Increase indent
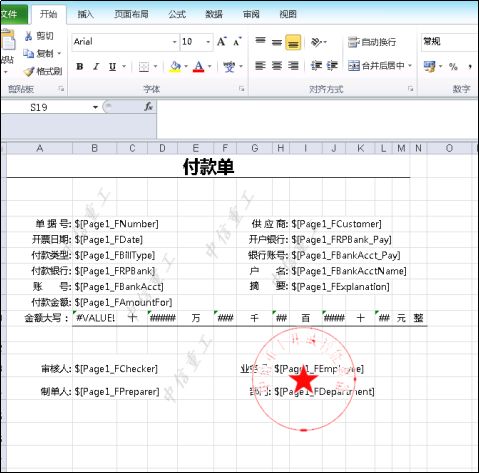Image resolution: width=479 pixels, height=473 pixels. pyautogui.click(x=332, y=66)
